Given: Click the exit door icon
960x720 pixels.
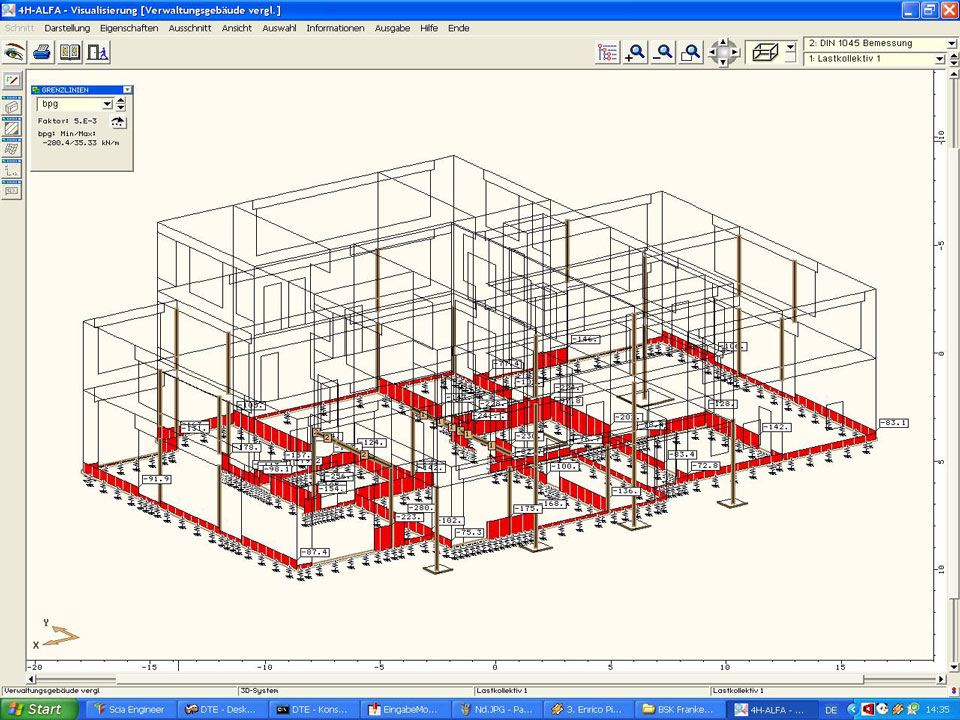Looking at the screenshot, I should click(97, 52).
